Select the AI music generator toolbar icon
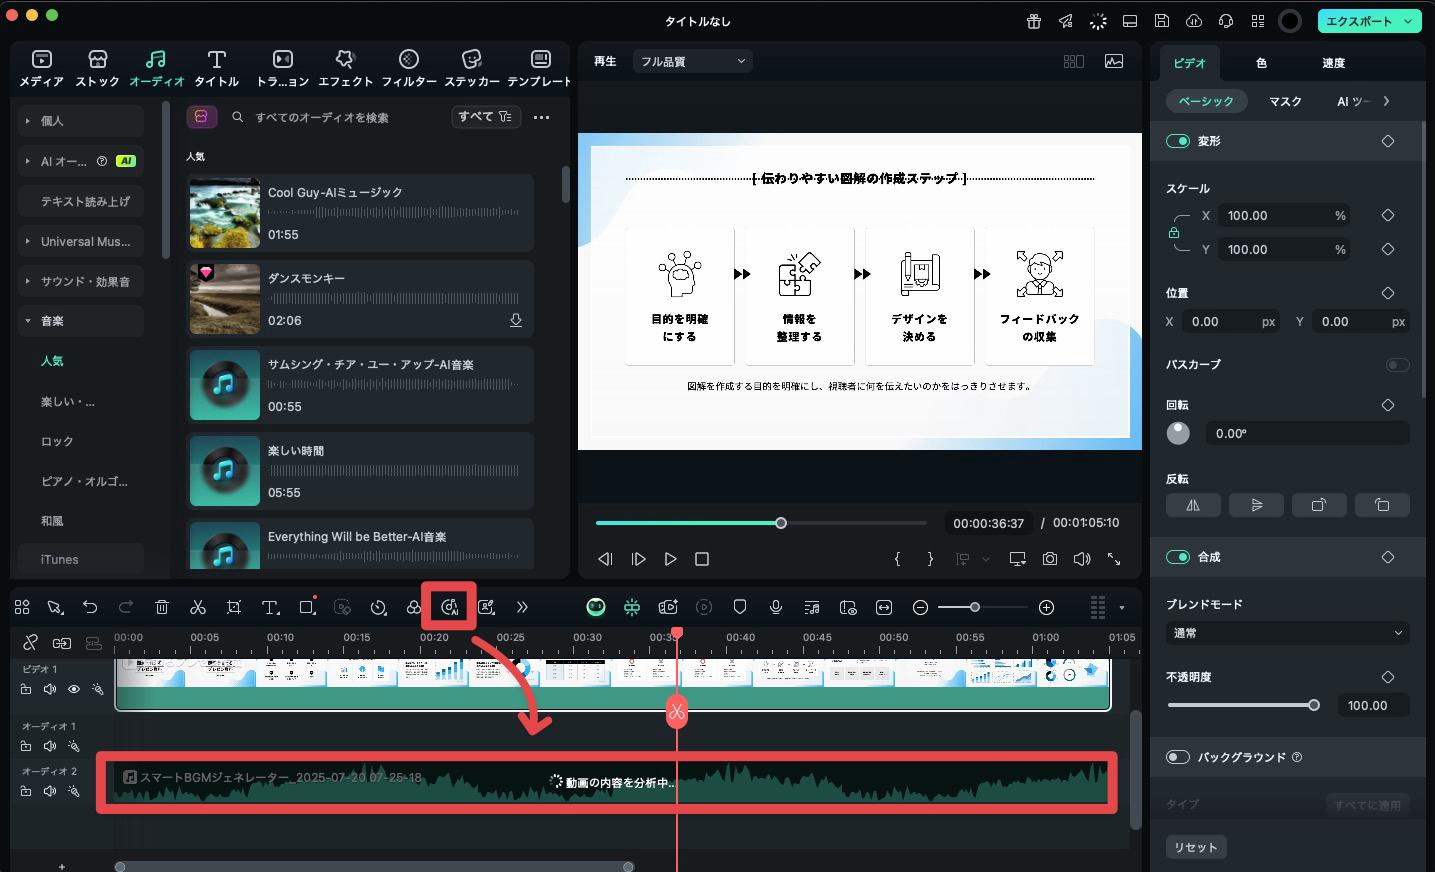Image resolution: width=1435 pixels, height=872 pixels. coord(449,607)
